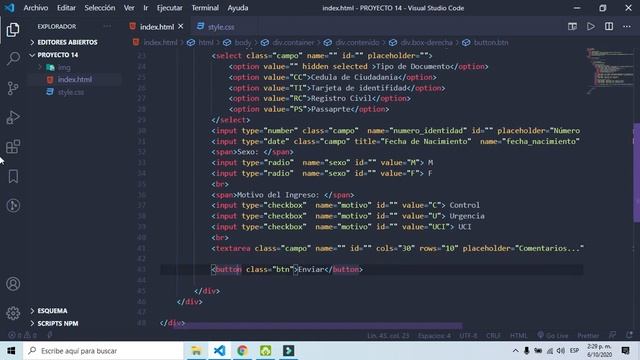Open the Explorer view in activity bar
The image size is (640, 360).
(13, 30)
